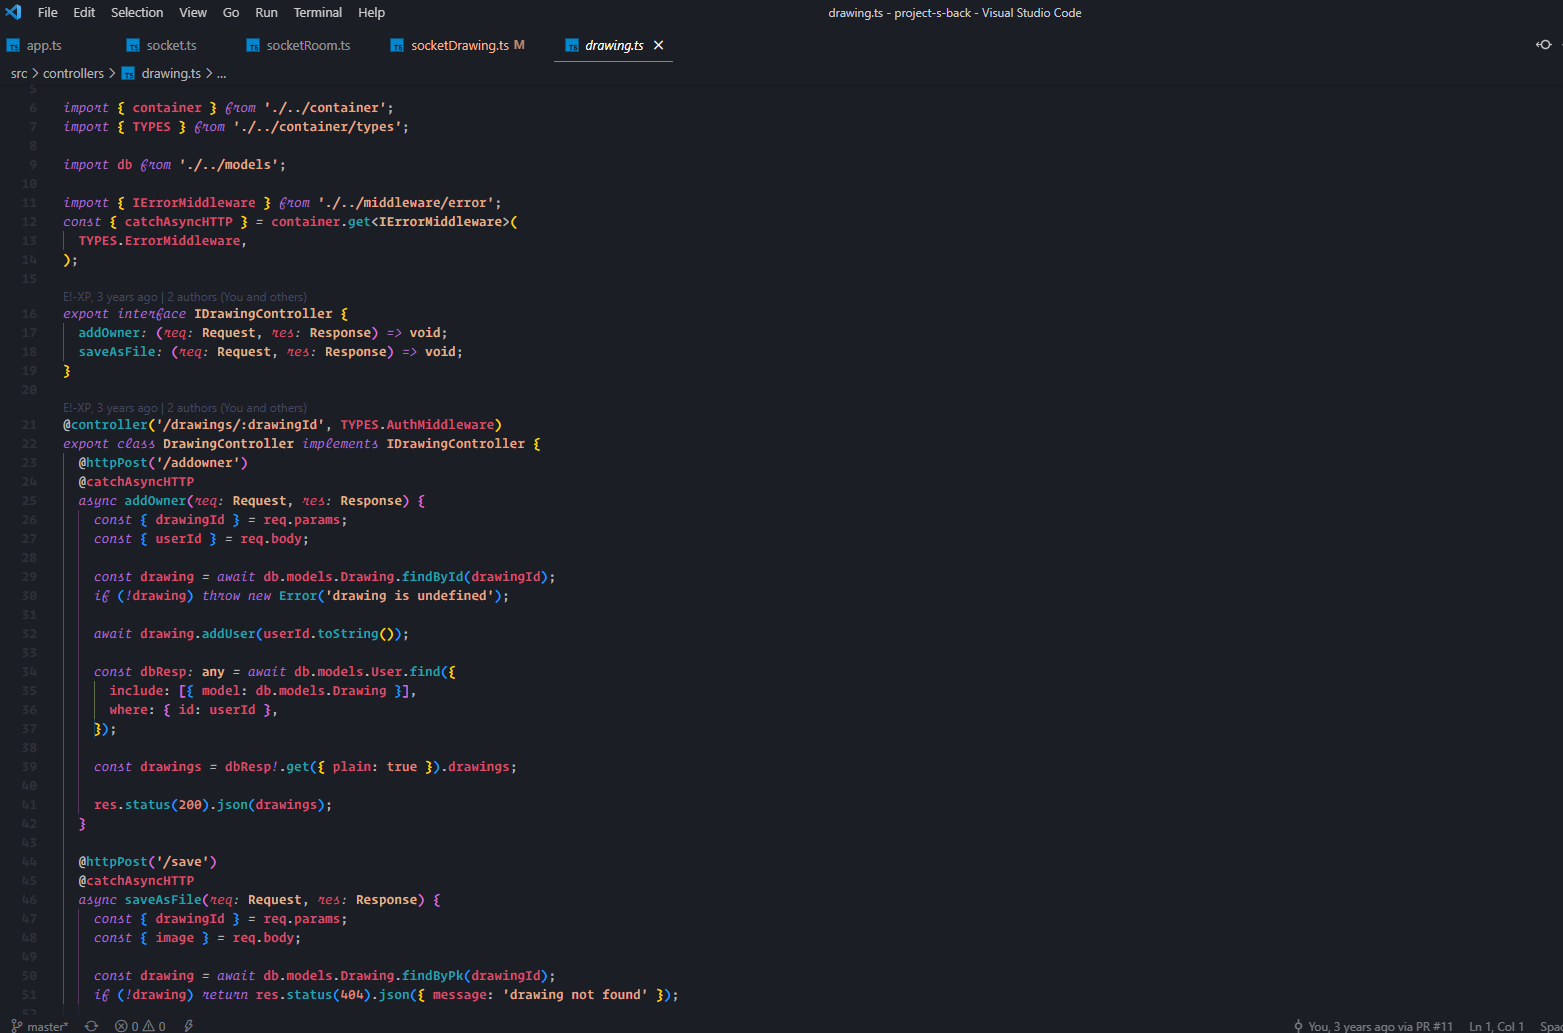Viewport: 1563px width, 1033px height.
Task: Open the File menu
Action: pyautogui.click(x=48, y=12)
